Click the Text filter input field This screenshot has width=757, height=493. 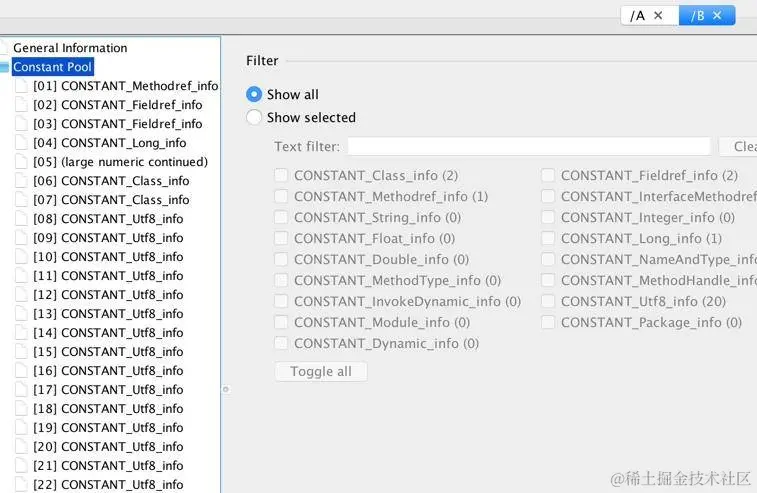(528, 146)
